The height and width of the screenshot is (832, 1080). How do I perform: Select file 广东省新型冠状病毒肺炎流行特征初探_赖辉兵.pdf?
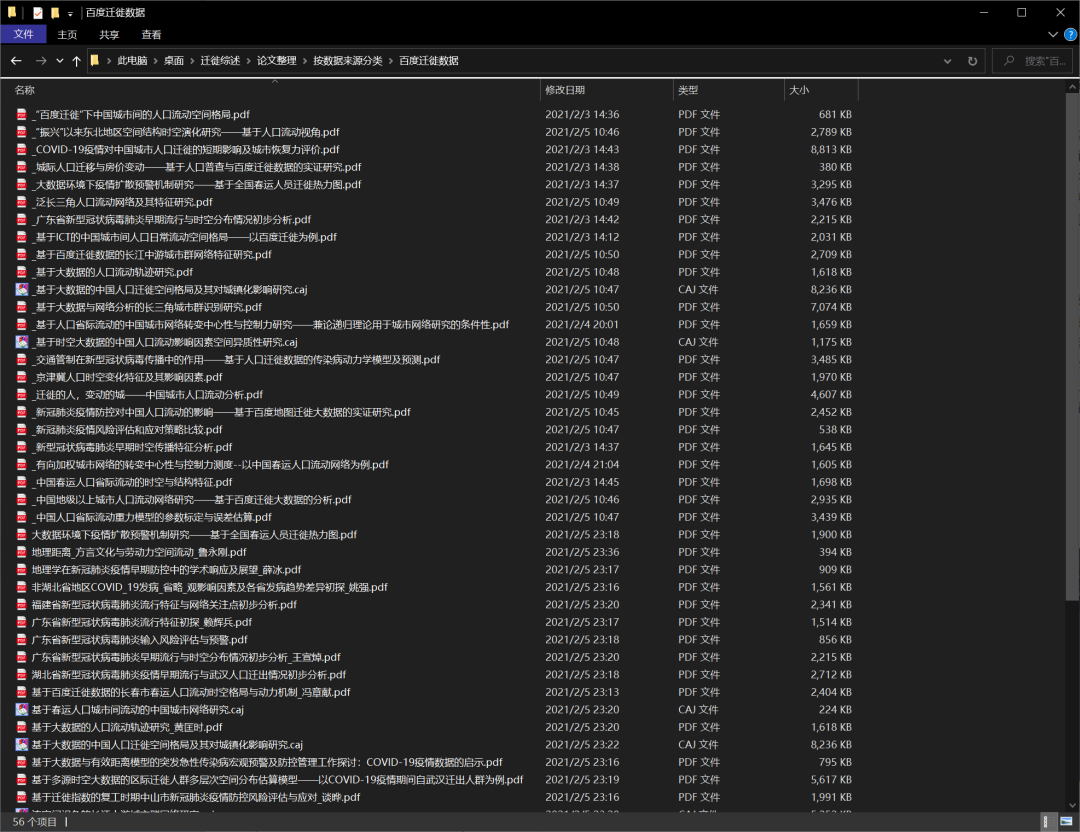[142, 622]
